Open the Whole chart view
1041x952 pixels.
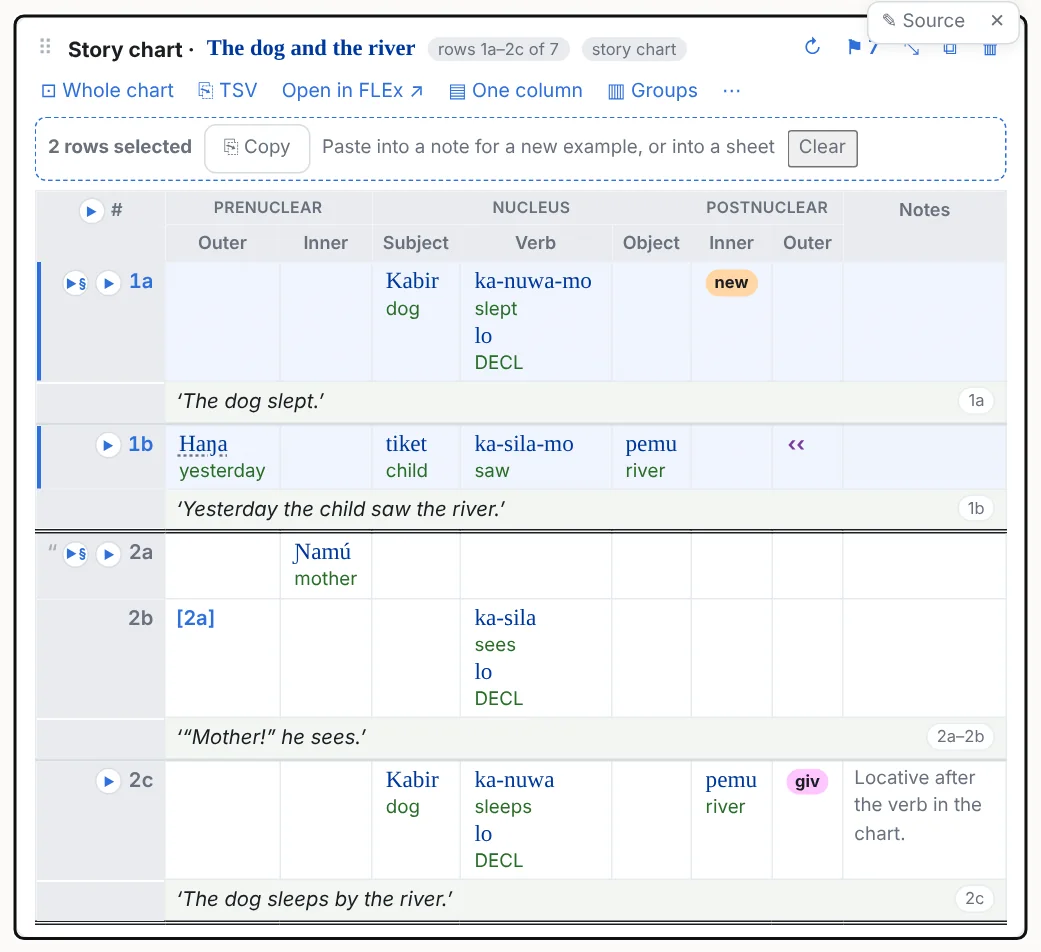108,90
